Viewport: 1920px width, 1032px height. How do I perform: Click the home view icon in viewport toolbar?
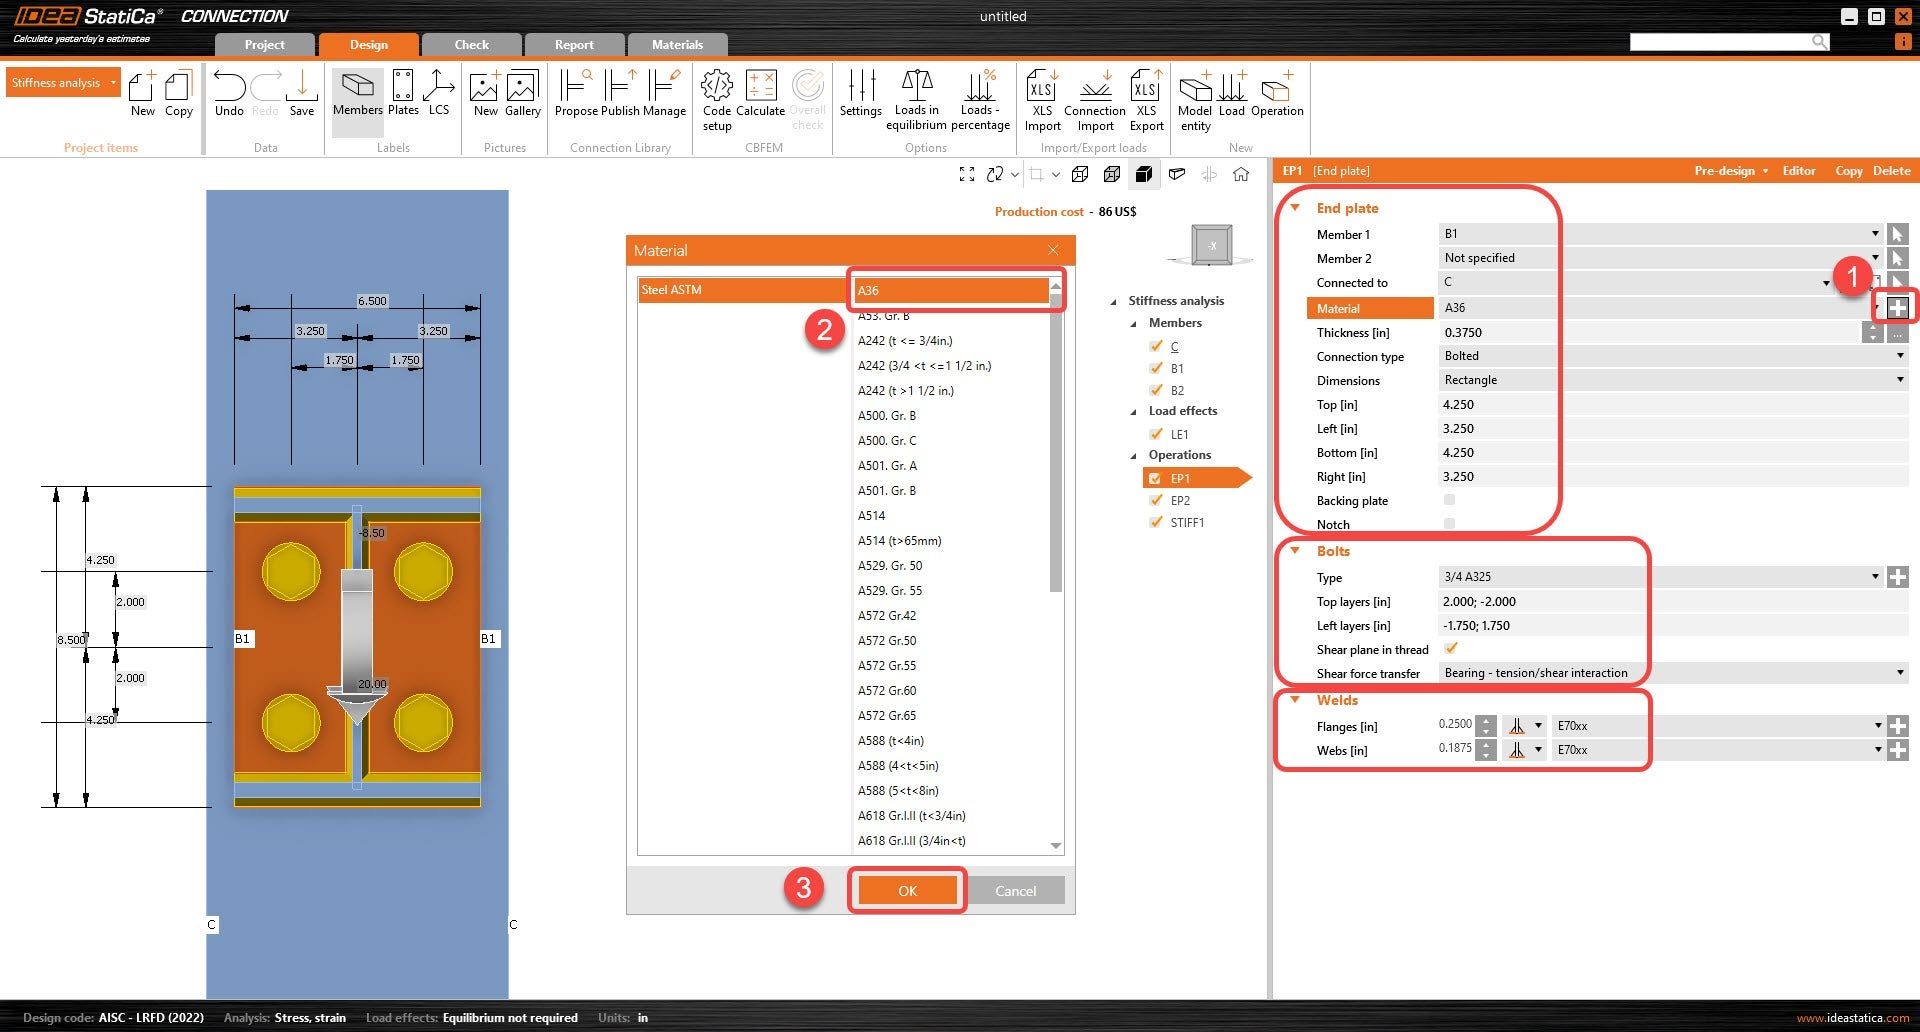pos(1241,175)
